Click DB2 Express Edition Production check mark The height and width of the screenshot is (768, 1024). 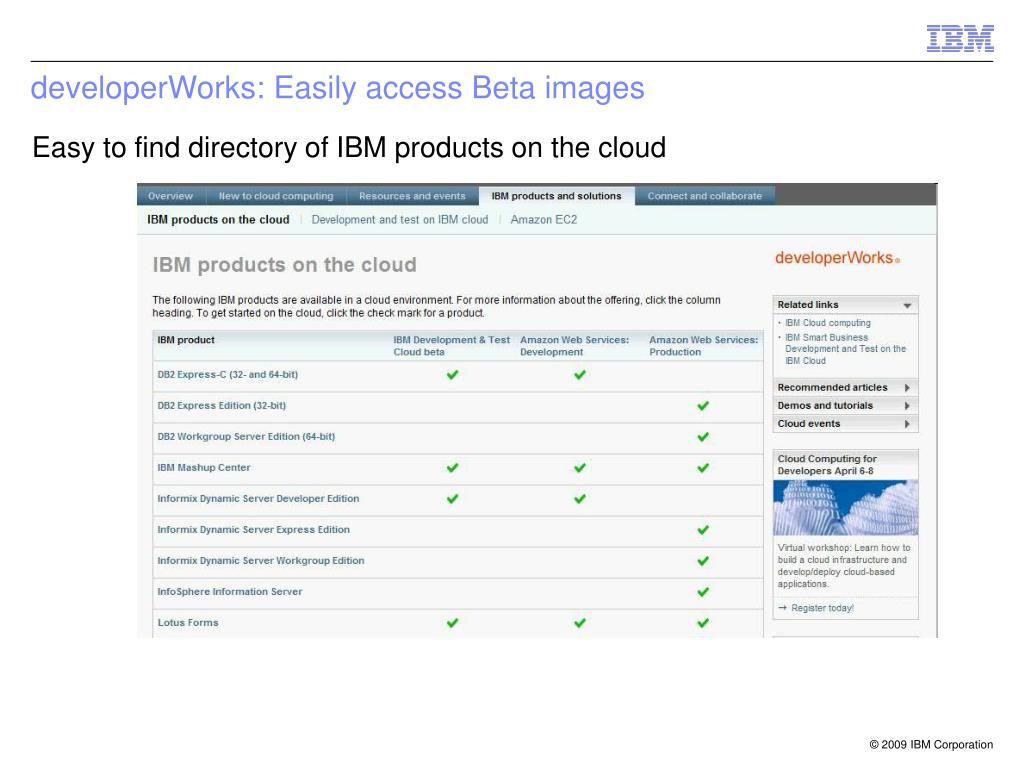click(703, 406)
